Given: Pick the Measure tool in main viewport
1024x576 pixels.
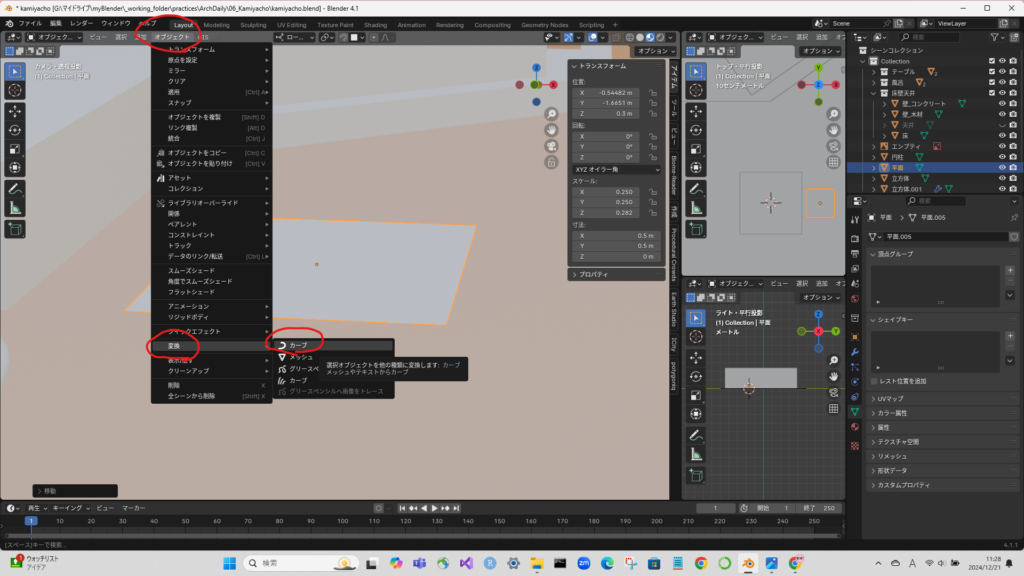Looking at the screenshot, I should tap(16, 207).
